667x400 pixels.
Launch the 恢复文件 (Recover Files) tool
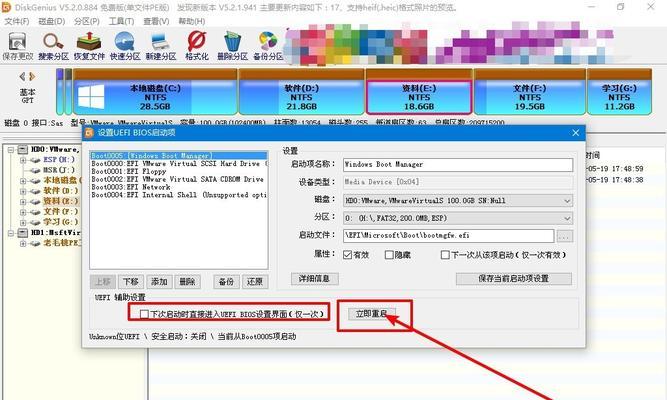pos(89,46)
